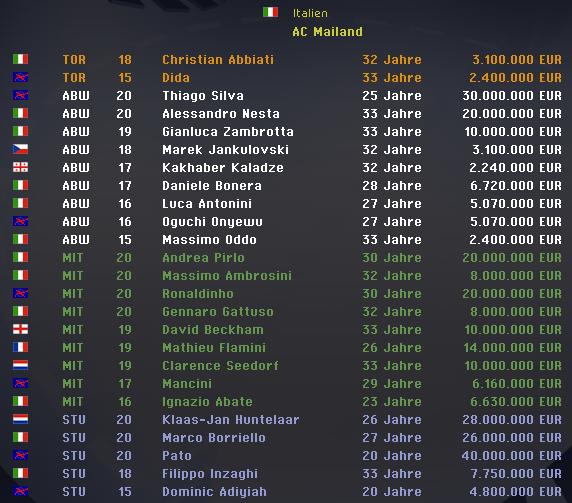
Task: Select player Christian Abbiati
Action: coord(218,59)
